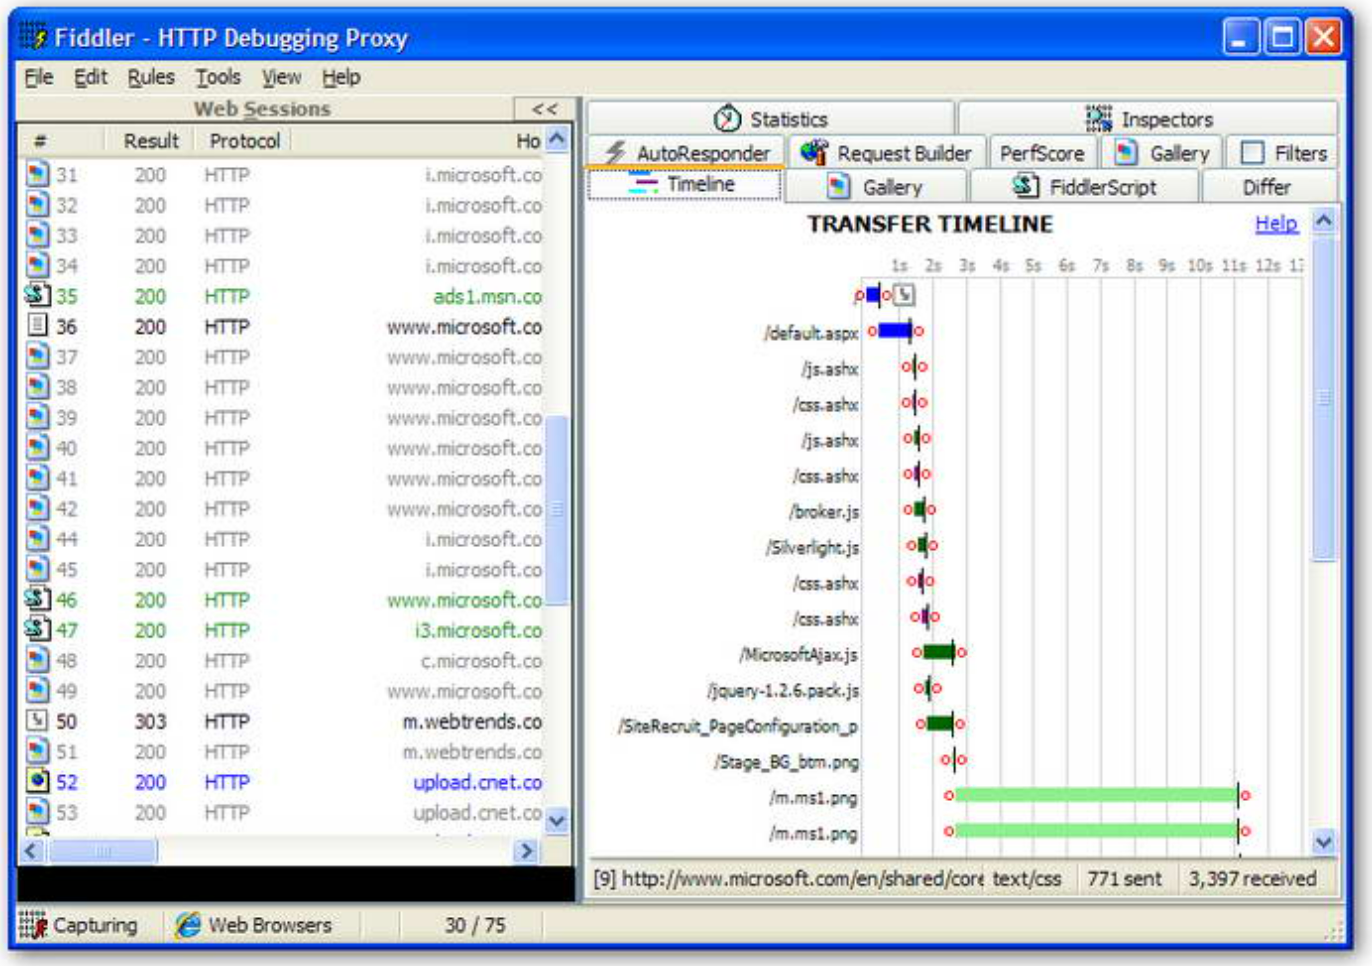Viewport: 1372px width, 966px height.
Task: Click the Capturing status indicator
Action: (x=78, y=925)
